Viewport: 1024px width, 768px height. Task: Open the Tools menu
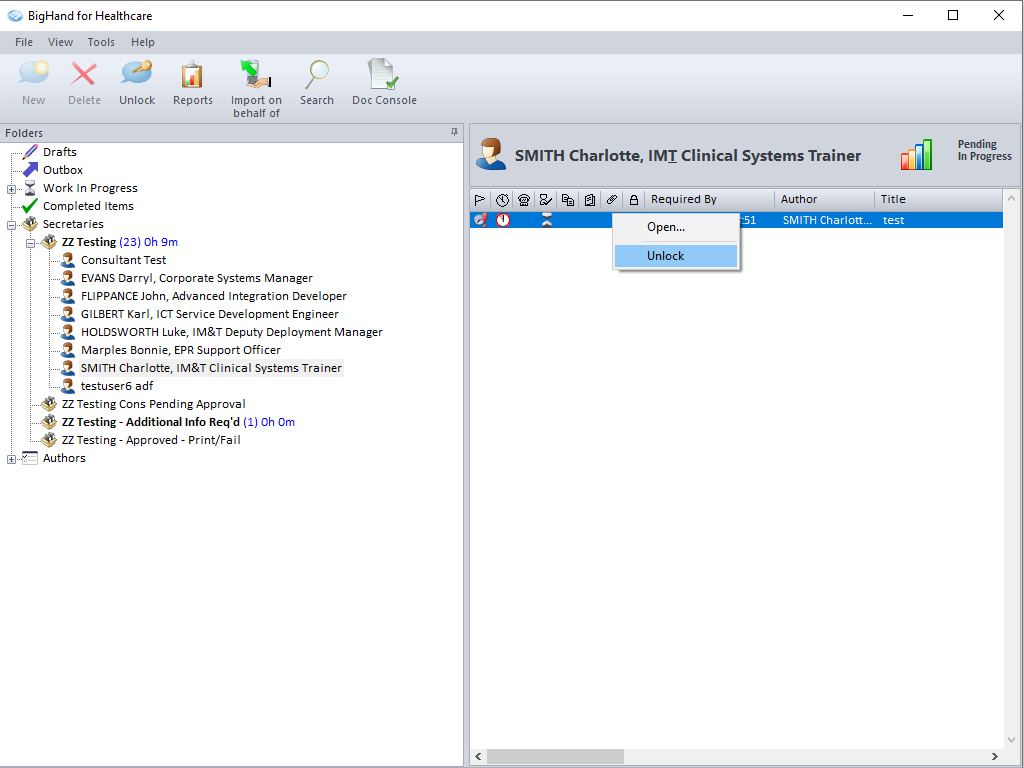pos(101,42)
